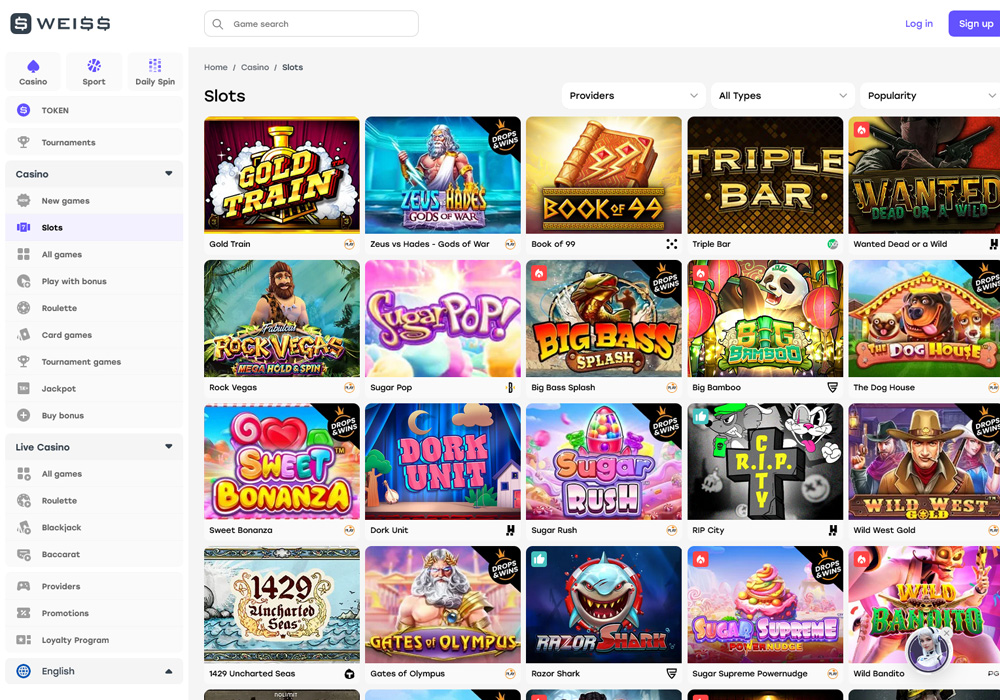Select Jackpot in the Casino menu
The image size is (1000, 700).
coord(94,388)
